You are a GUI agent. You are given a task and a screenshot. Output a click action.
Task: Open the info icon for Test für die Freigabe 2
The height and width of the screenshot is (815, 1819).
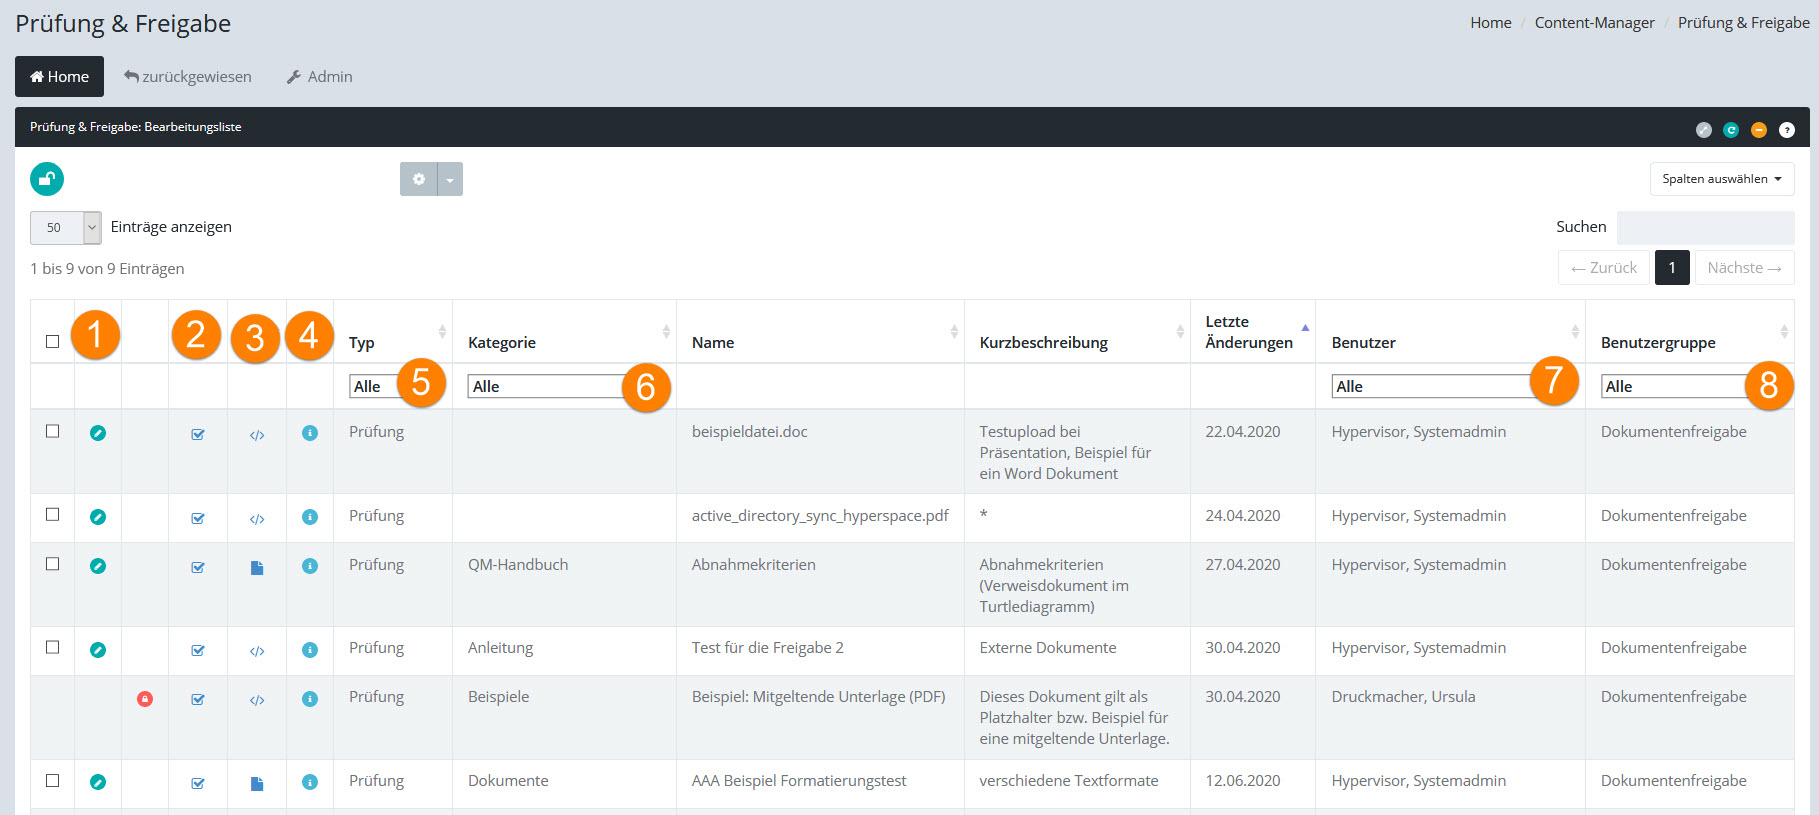pyautogui.click(x=310, y=650)
